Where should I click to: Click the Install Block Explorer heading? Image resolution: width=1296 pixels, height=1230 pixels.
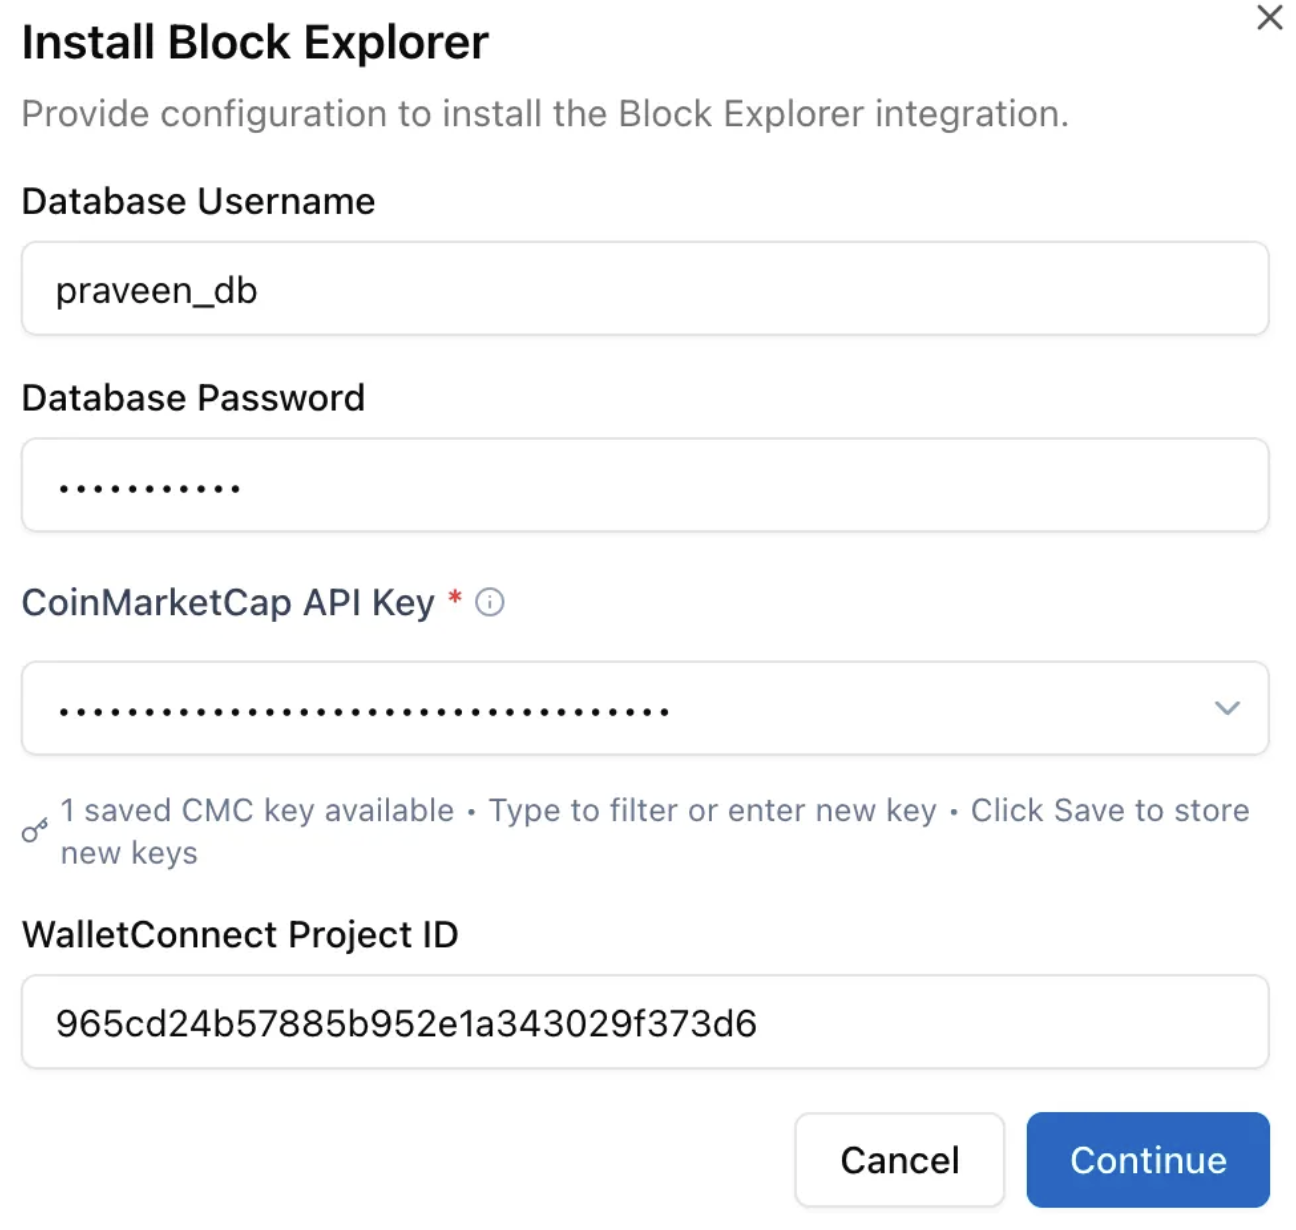pos(255,43)
